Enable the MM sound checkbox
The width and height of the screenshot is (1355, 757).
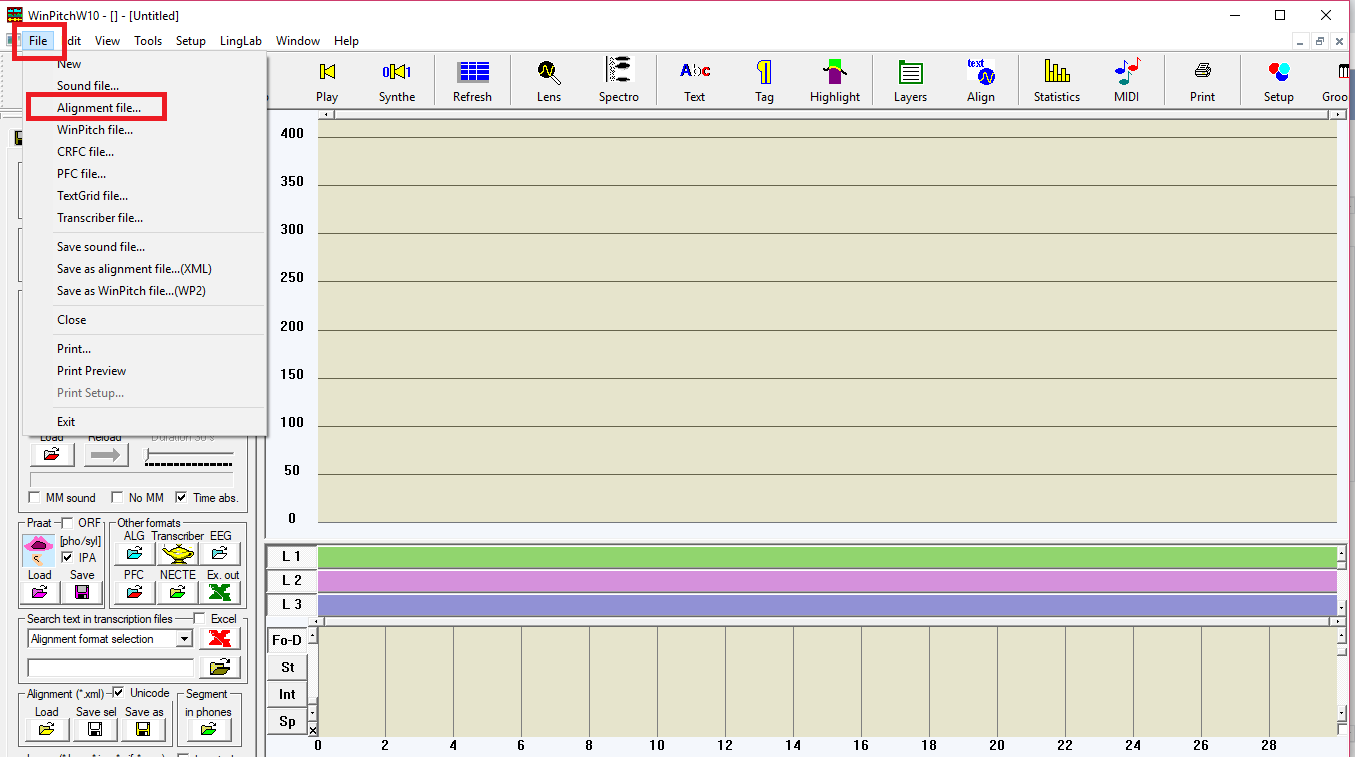coord(35,498)
